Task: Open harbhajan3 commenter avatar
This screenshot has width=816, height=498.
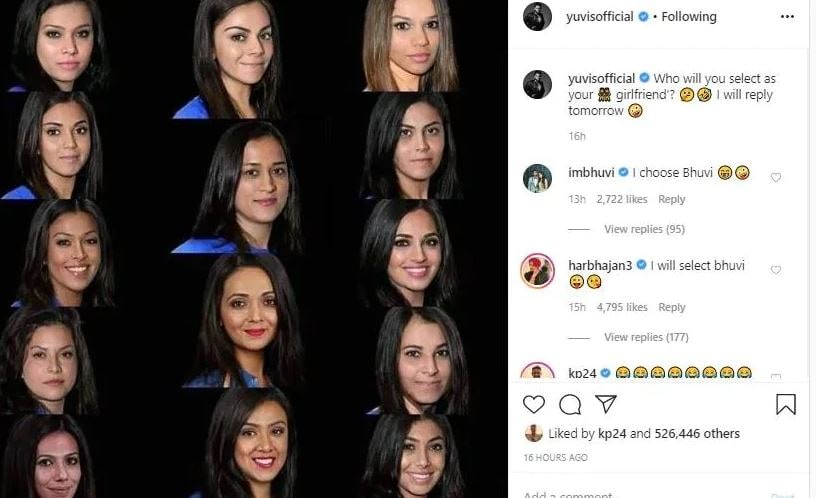Action: click(x=537, y=271)
